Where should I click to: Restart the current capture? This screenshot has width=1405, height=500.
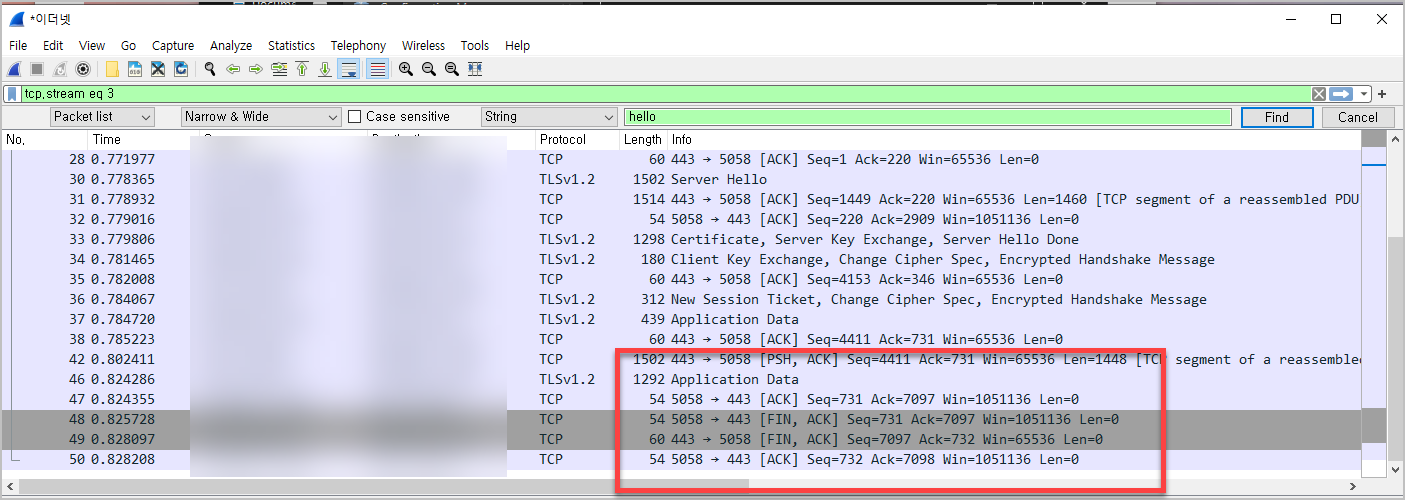[x=60, y=69]
